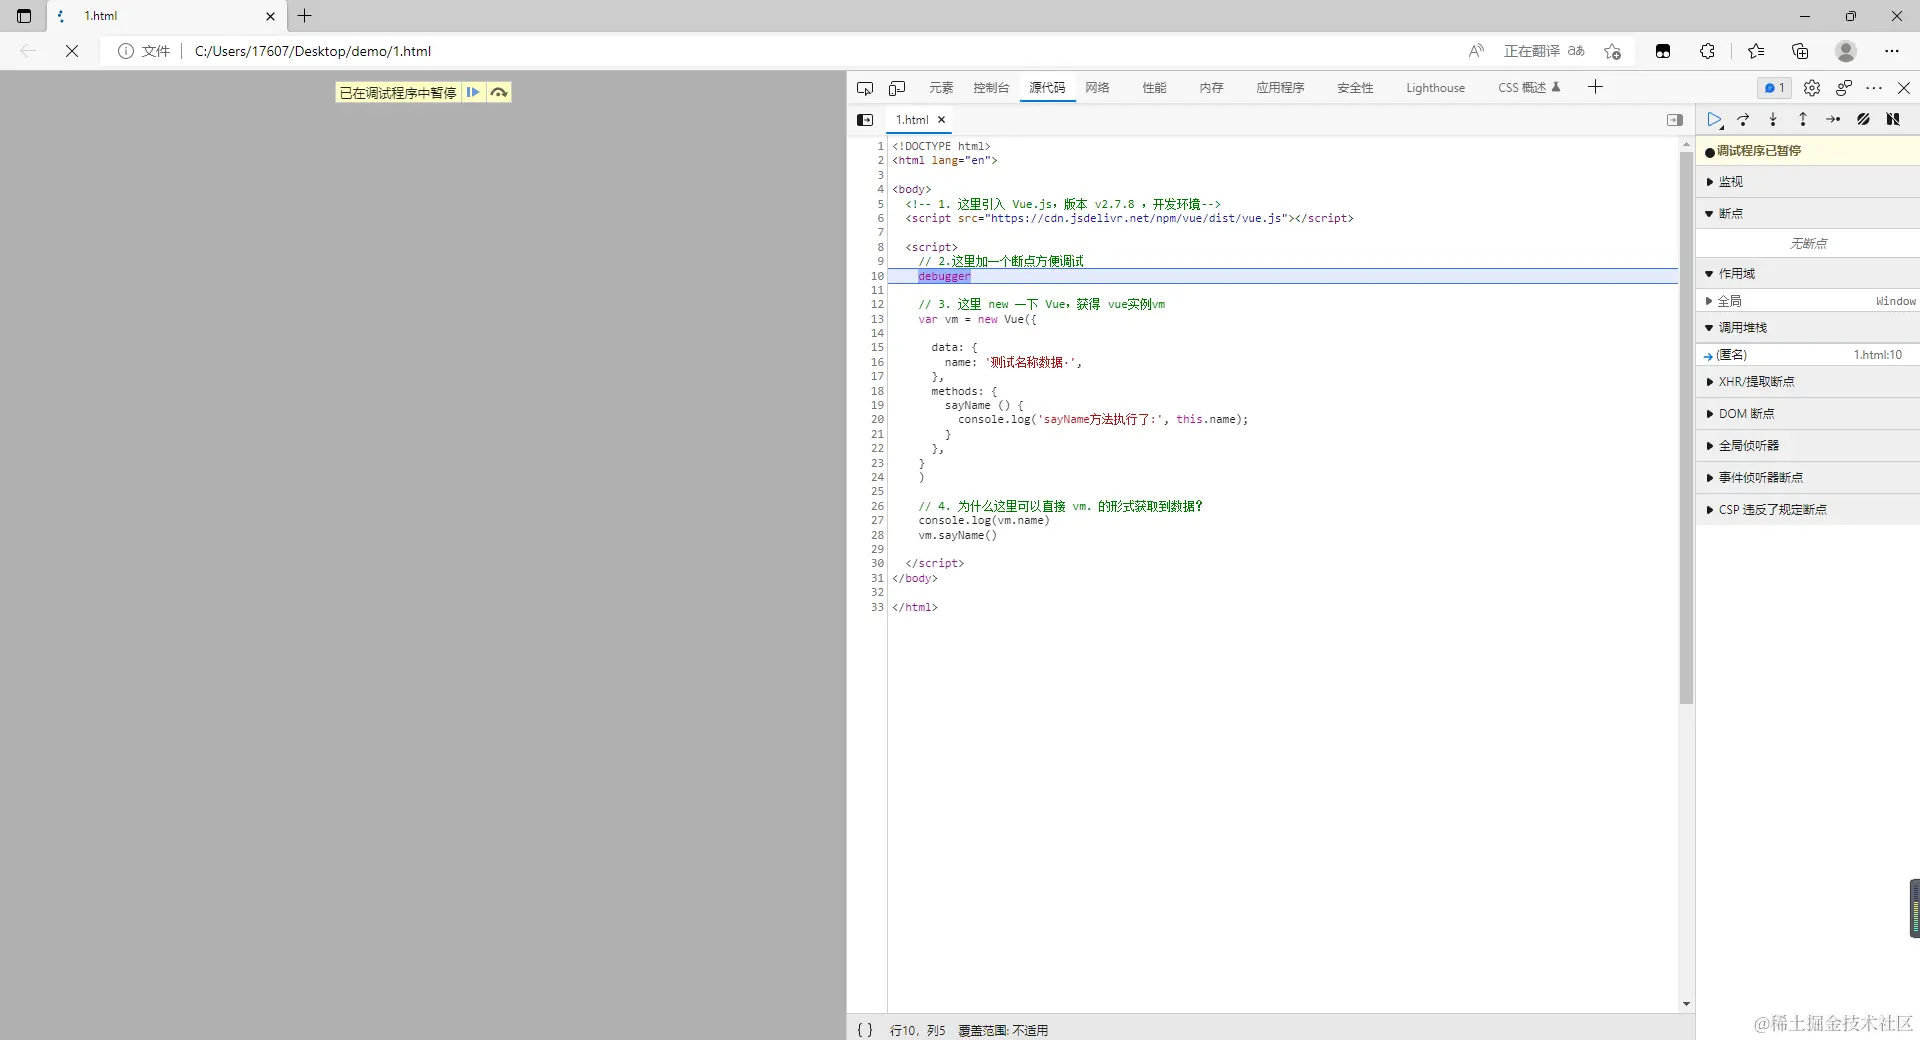Click the scroll down arrow of the editor

(x=1686, y=1004)
